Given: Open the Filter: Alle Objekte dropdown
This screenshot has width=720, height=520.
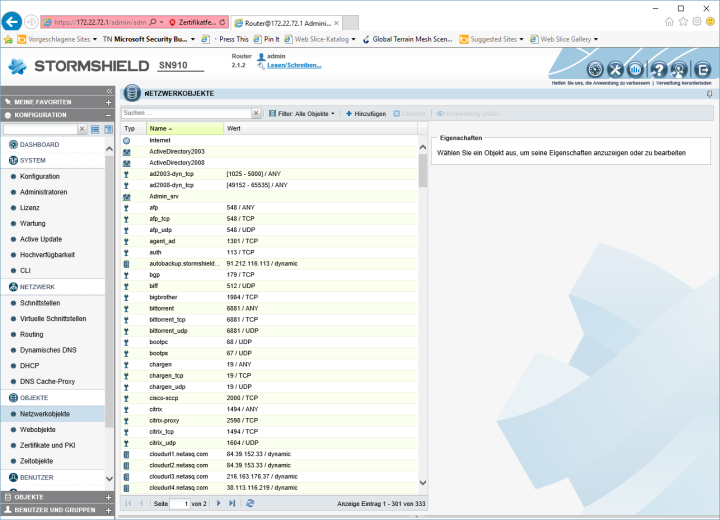Looking at the screenshot, I should (x=305, y=114).
